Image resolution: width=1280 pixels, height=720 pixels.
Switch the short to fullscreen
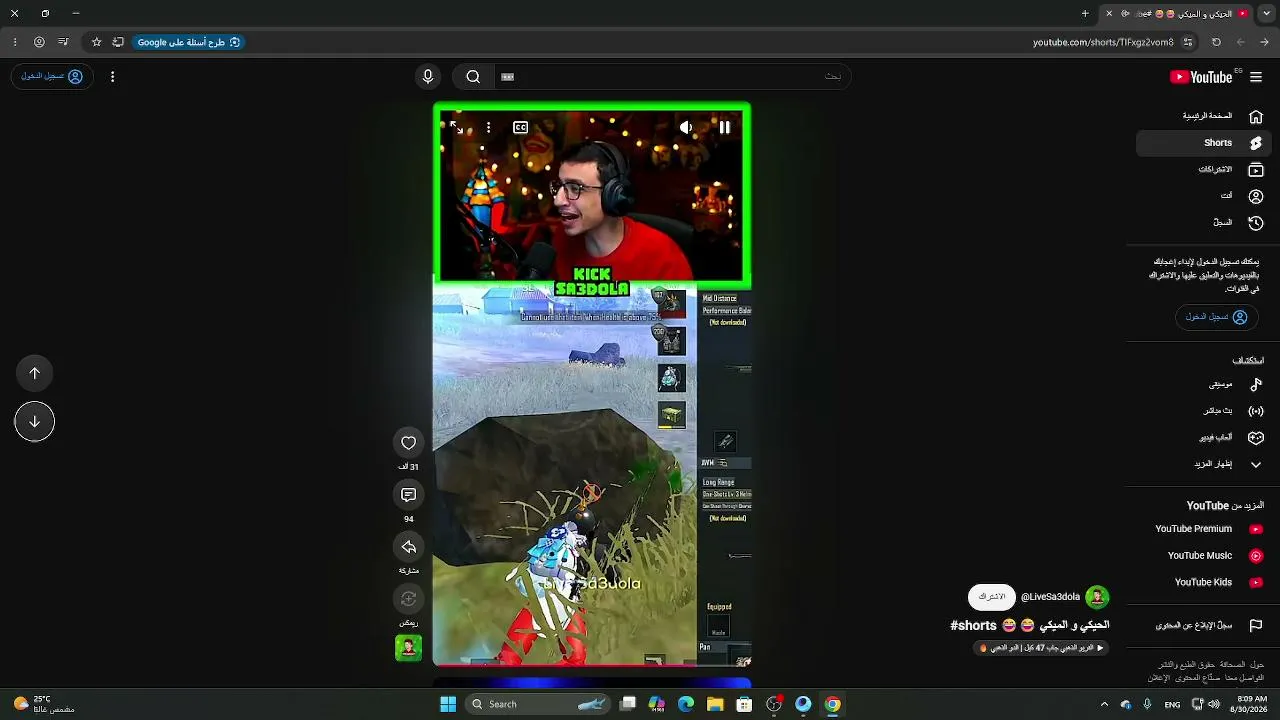[x=456, y=127]
